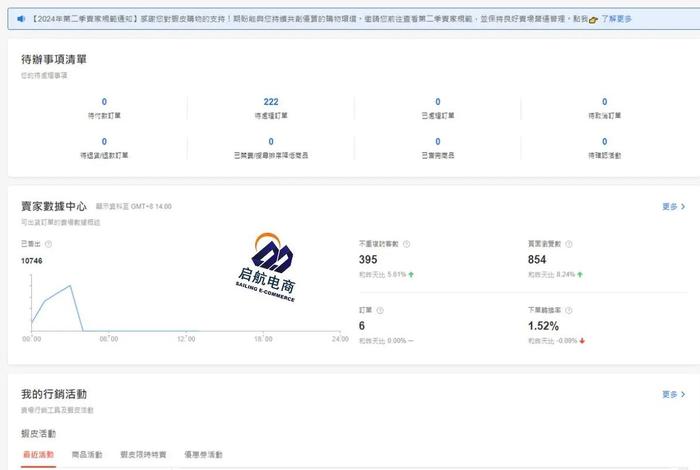This screenshot has height=470, width=700.
Task: Open 待退貨/退款訂單 to-do item
Action: [x=104, y=148]
